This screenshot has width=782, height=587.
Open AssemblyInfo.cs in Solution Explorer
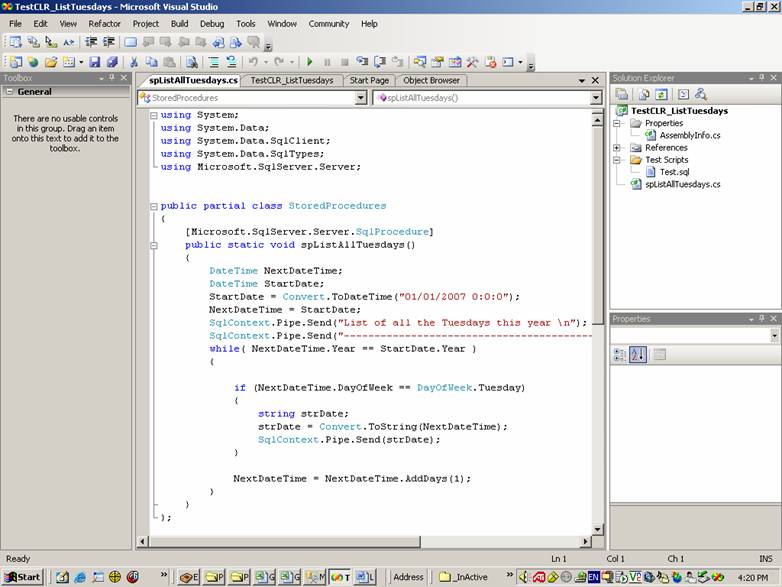689,135
